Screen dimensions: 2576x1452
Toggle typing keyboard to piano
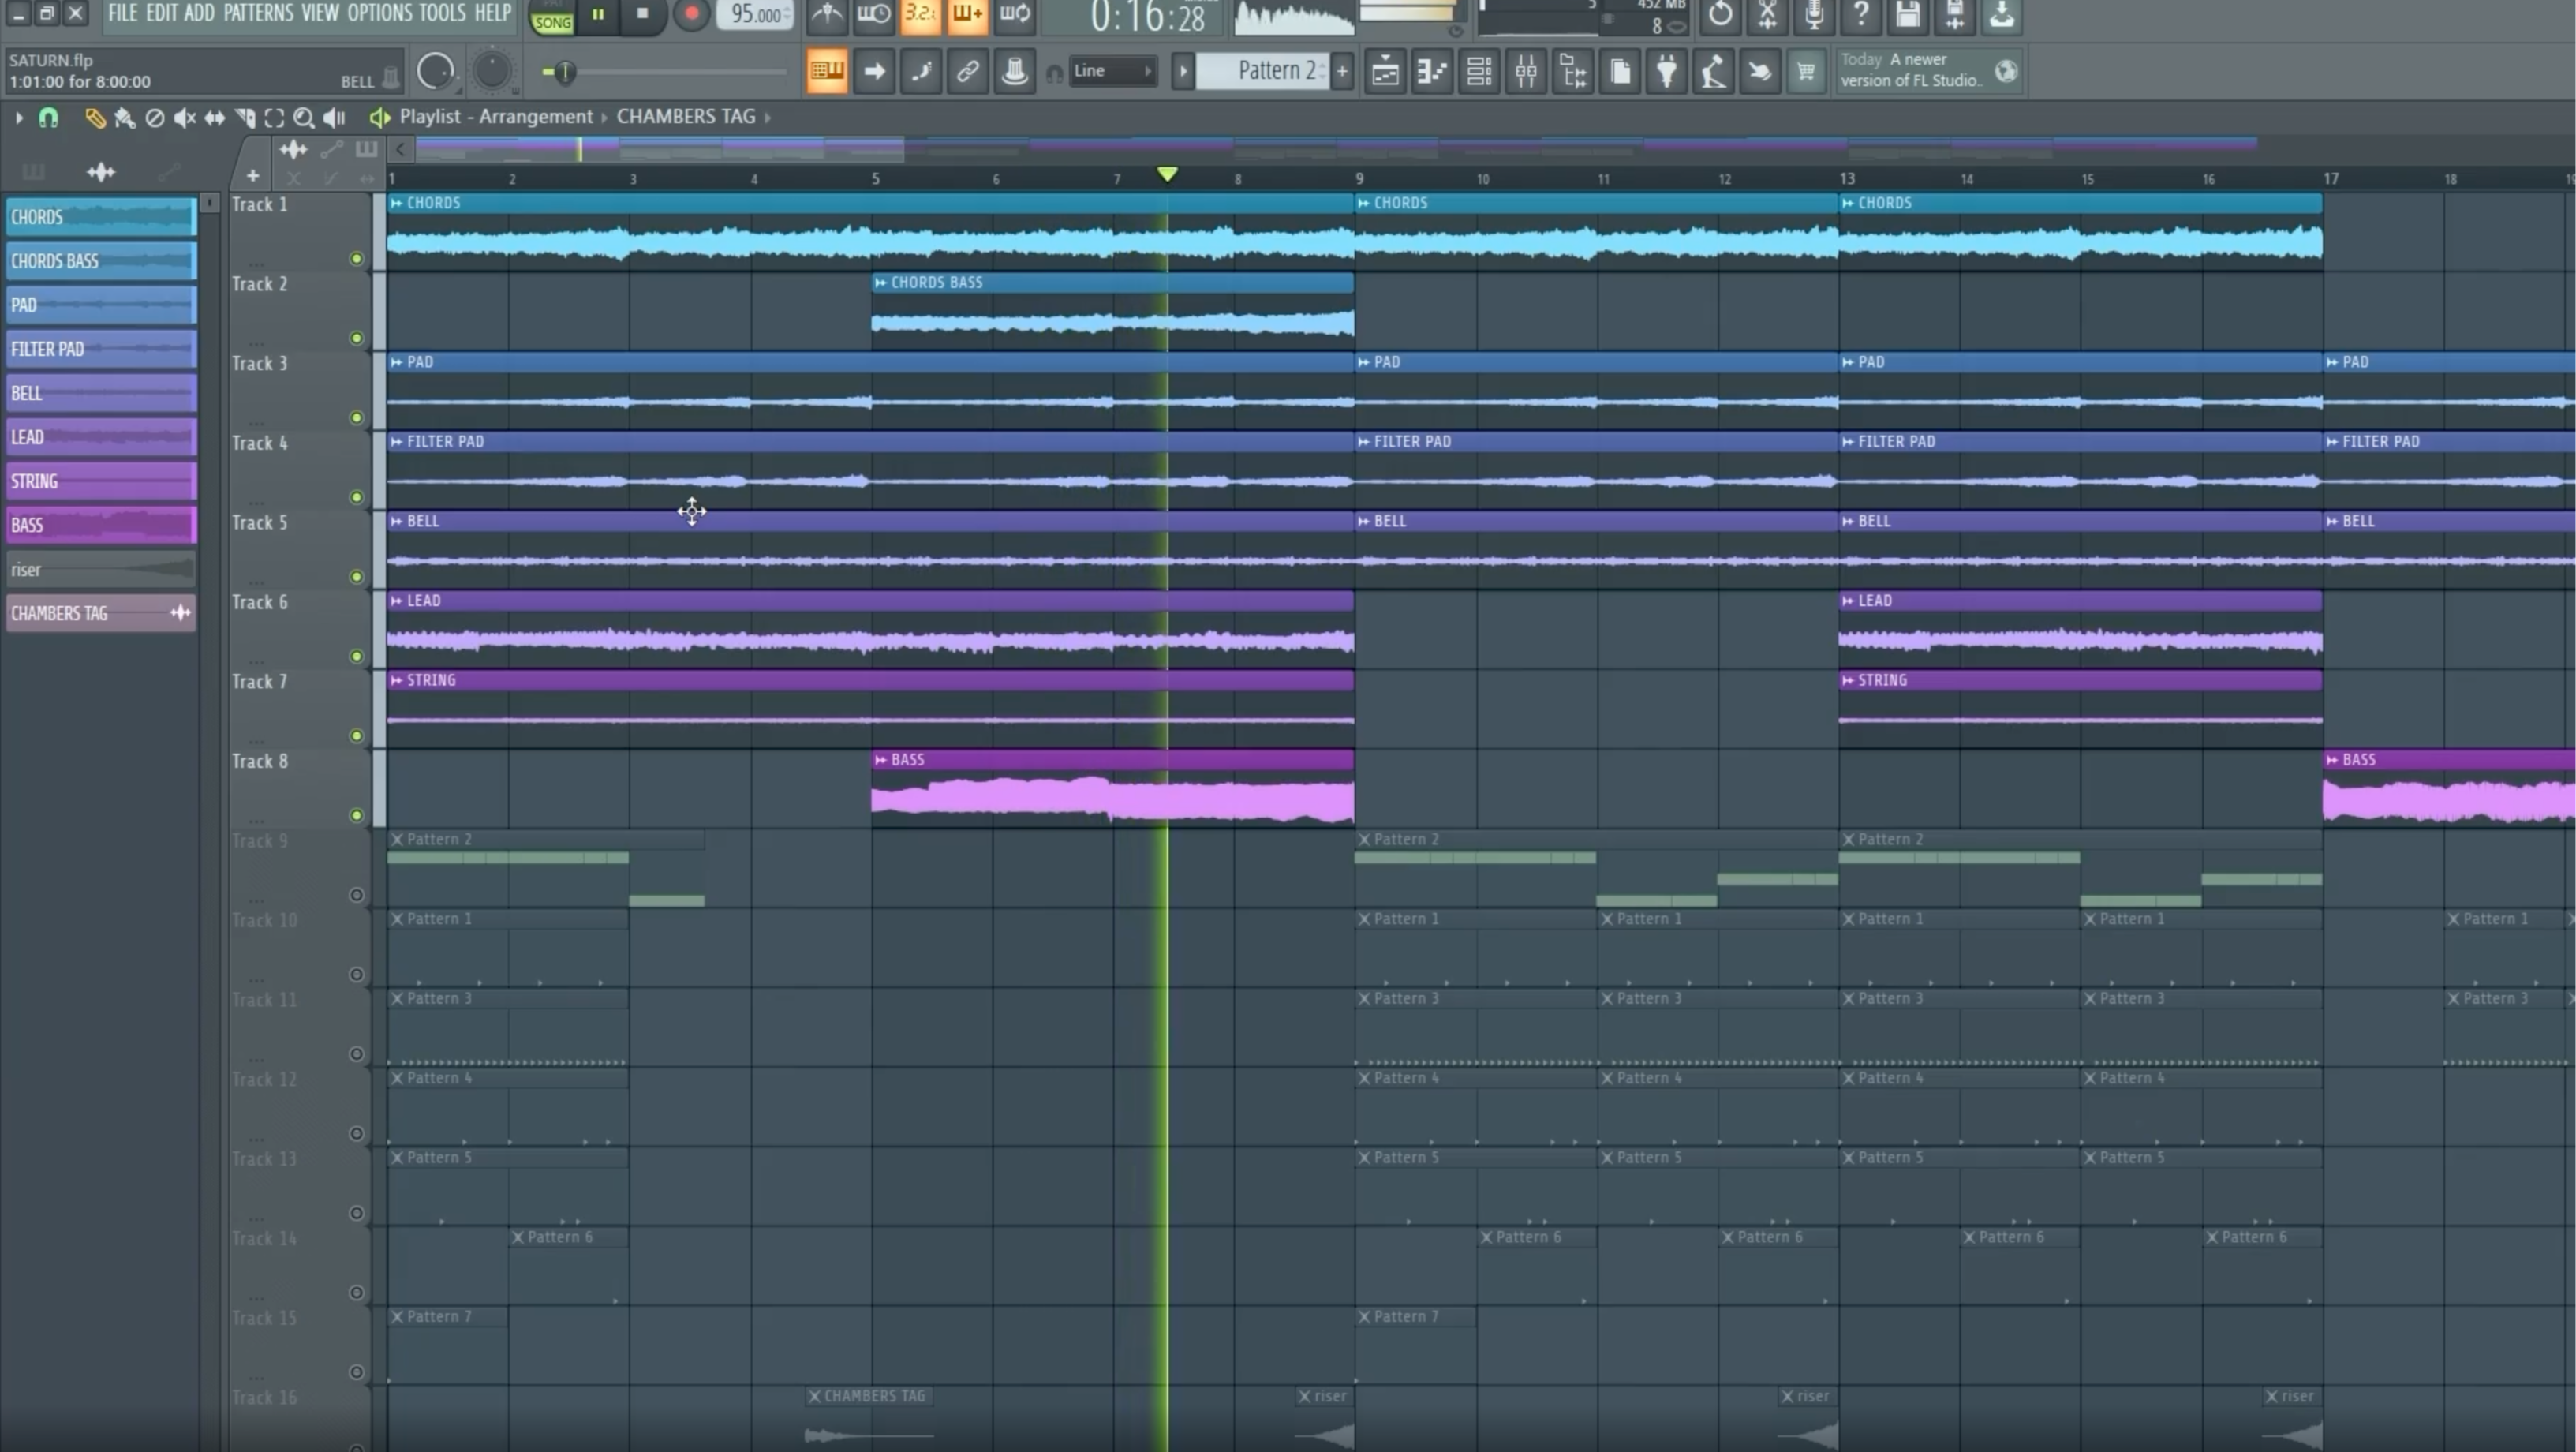[x=827, y=71]
